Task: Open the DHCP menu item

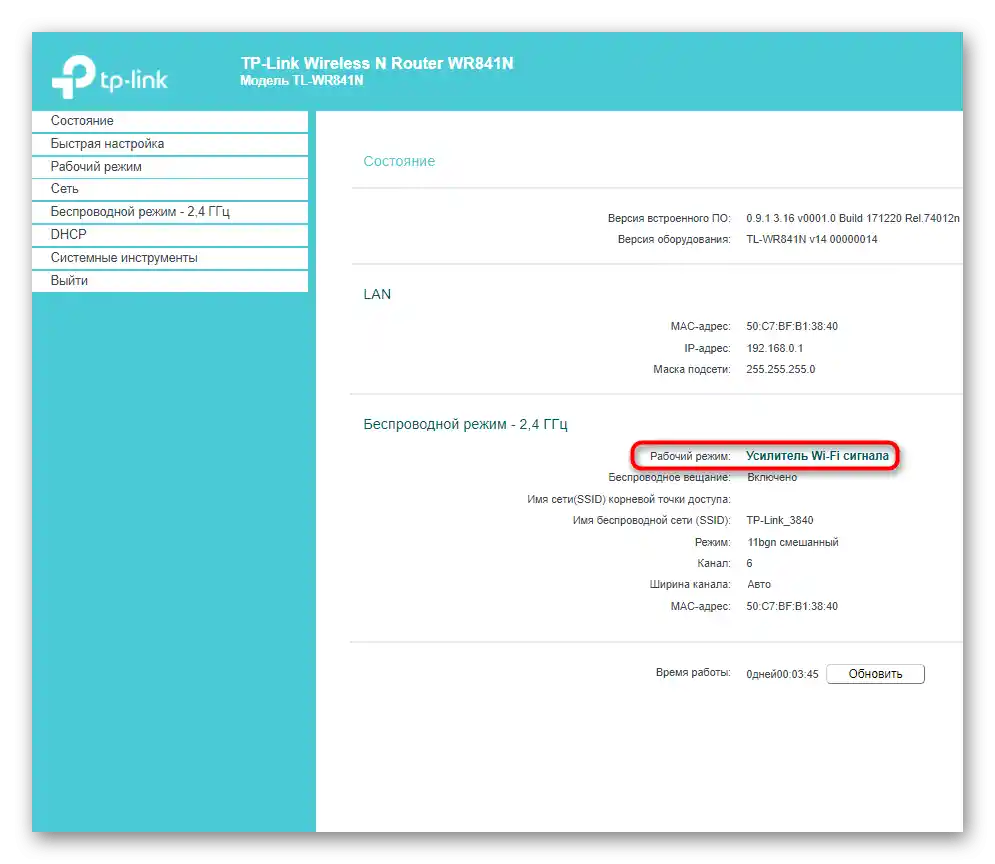Action: point(169,235)
